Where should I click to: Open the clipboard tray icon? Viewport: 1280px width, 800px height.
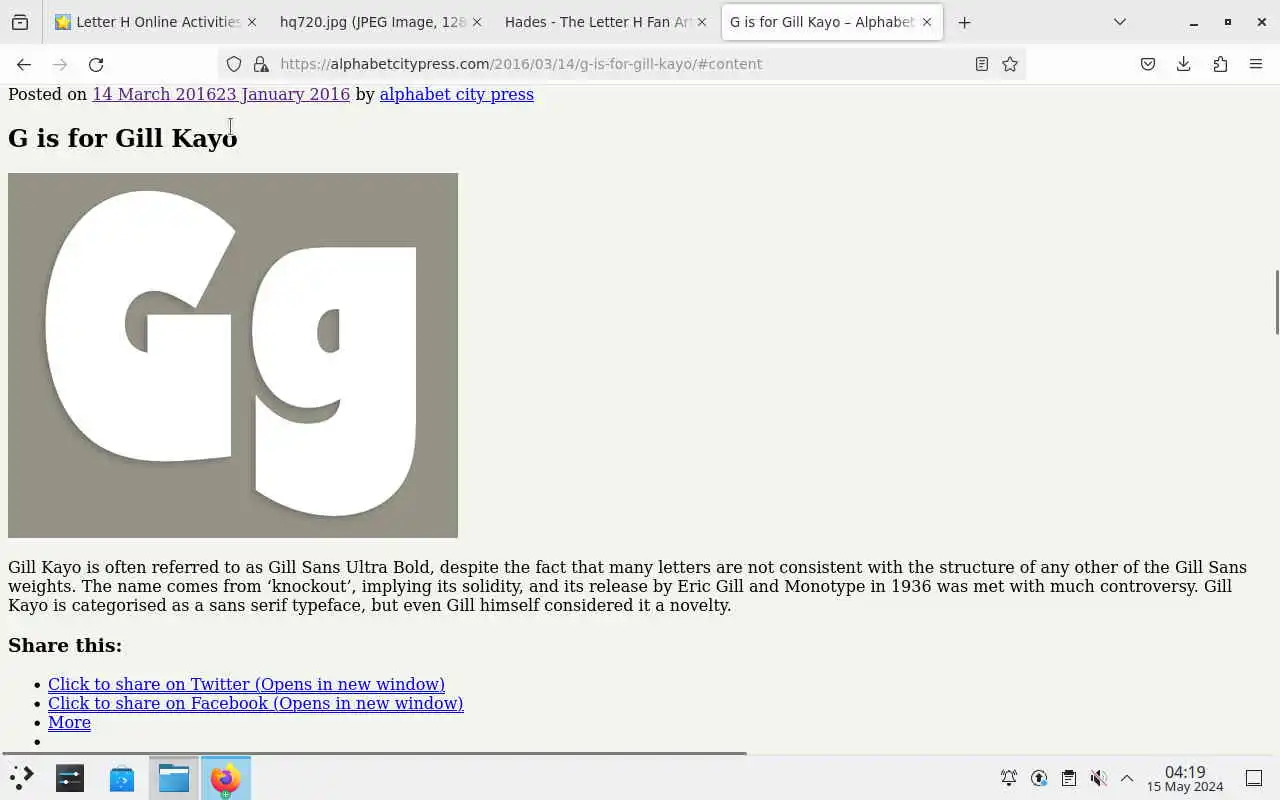click(1068, 778)
